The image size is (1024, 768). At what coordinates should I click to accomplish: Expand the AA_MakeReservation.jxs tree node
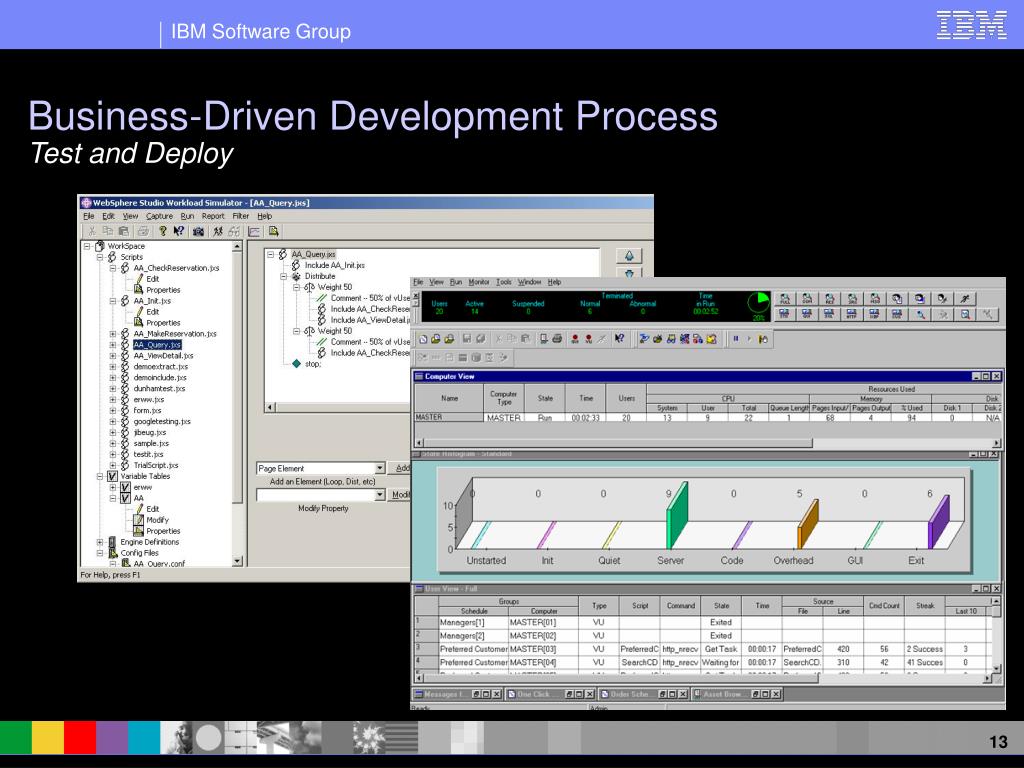[113, 334]
